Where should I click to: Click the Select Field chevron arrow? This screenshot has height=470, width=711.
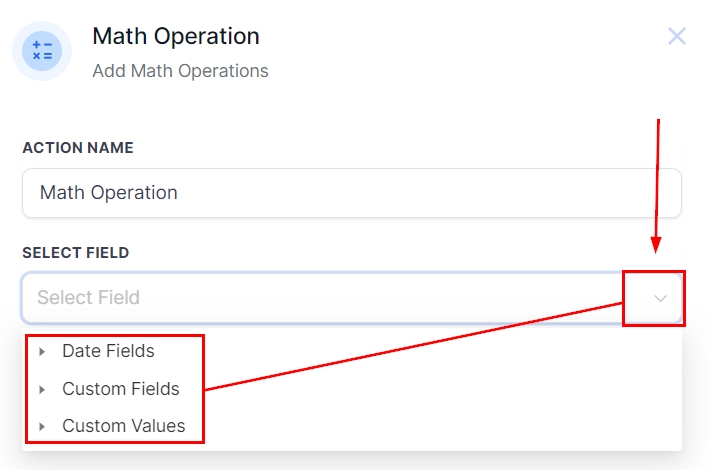pos(660,298)
